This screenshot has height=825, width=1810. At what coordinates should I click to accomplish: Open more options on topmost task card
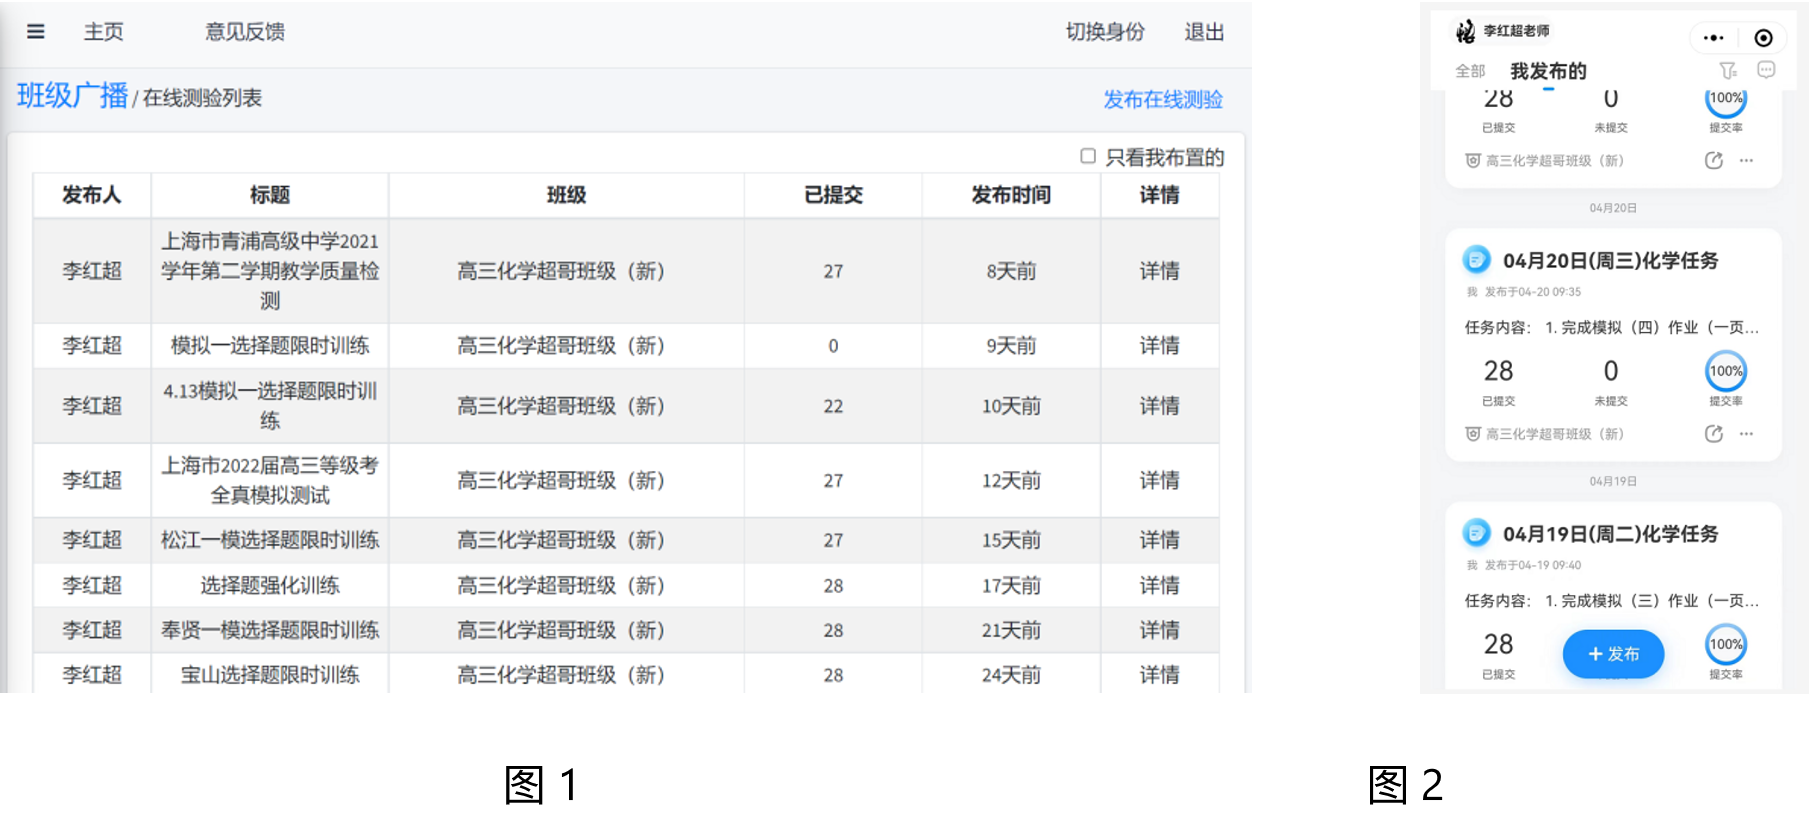1746,160
